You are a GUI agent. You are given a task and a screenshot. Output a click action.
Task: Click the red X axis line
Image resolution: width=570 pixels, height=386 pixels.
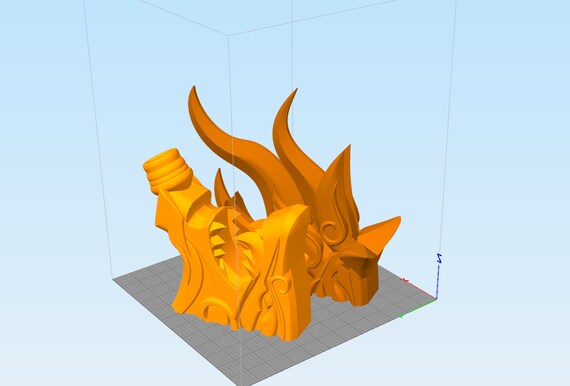tap(421, 289)
